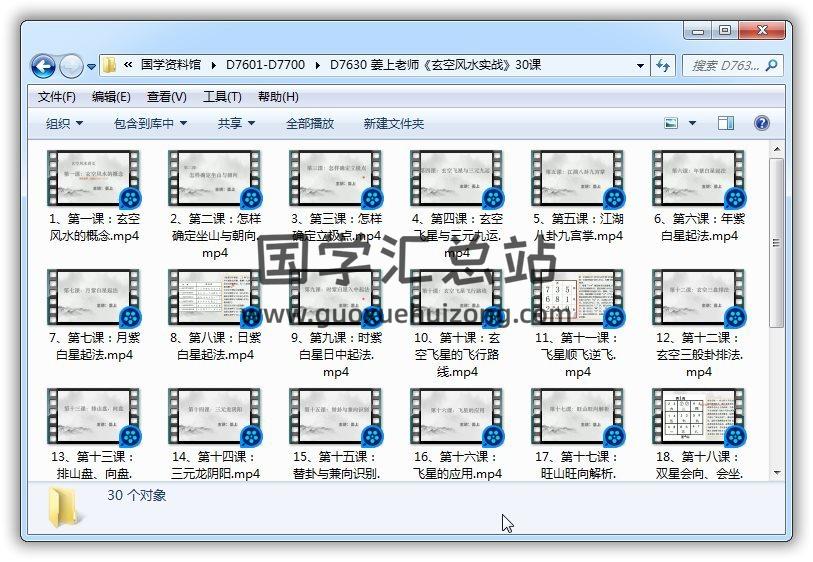Image resolution: width=813 pixels, height=562 pixels.
Task: Select video 6、第六课:年紫白星起法
Action: click(698, 196)
